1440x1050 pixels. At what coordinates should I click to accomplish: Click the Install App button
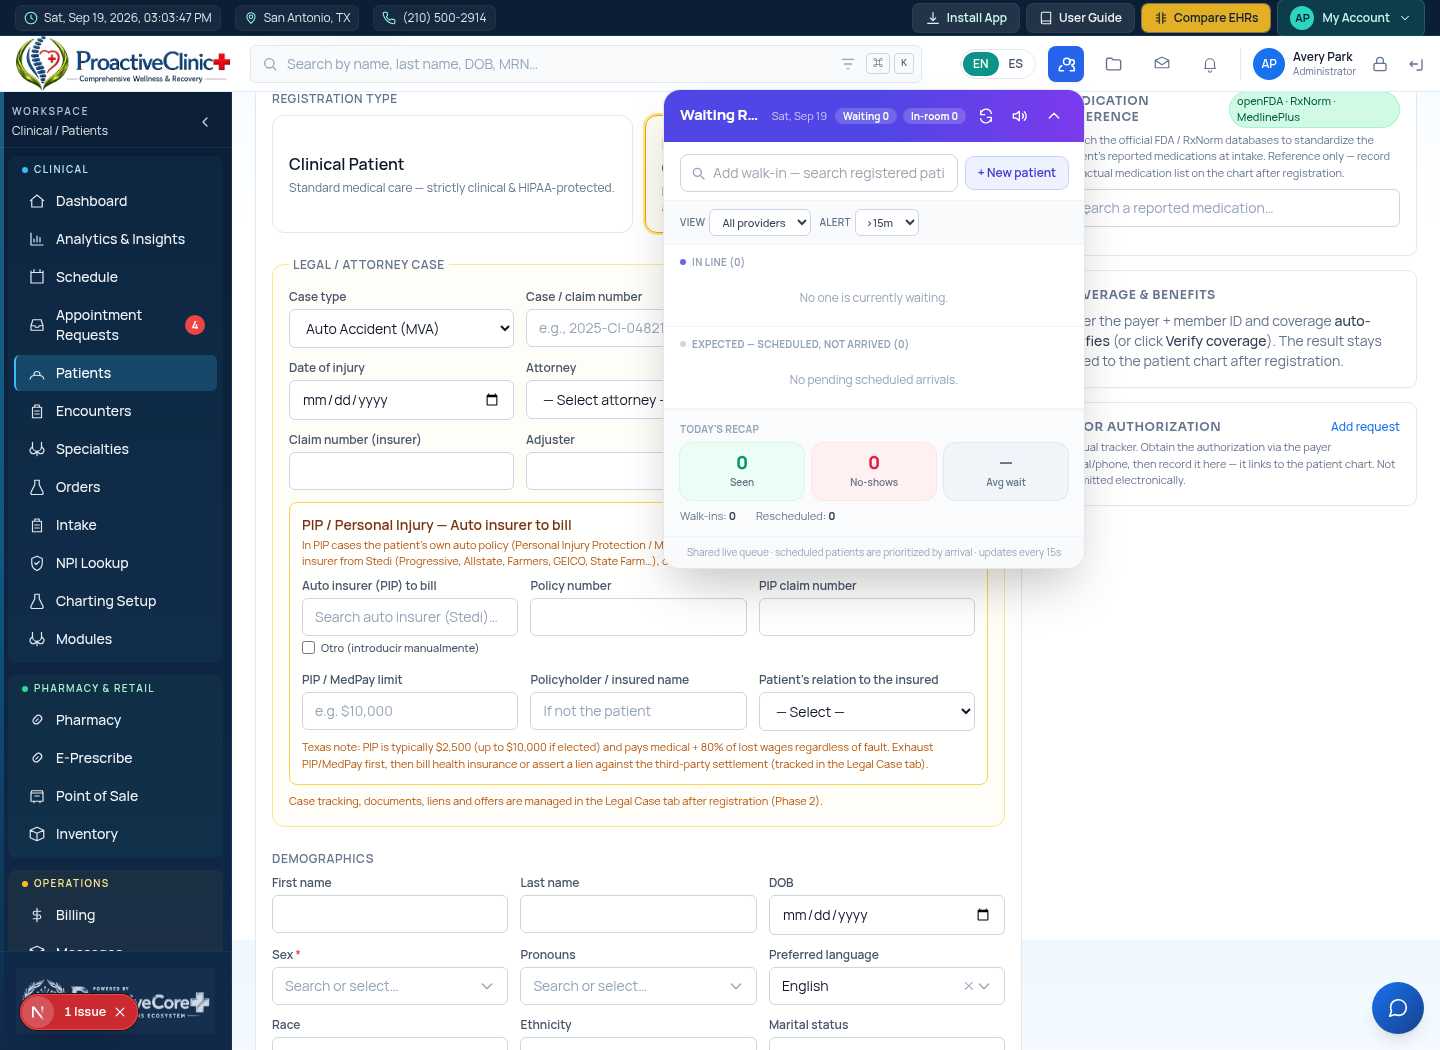pyautogui.click(x=966, y=18)
